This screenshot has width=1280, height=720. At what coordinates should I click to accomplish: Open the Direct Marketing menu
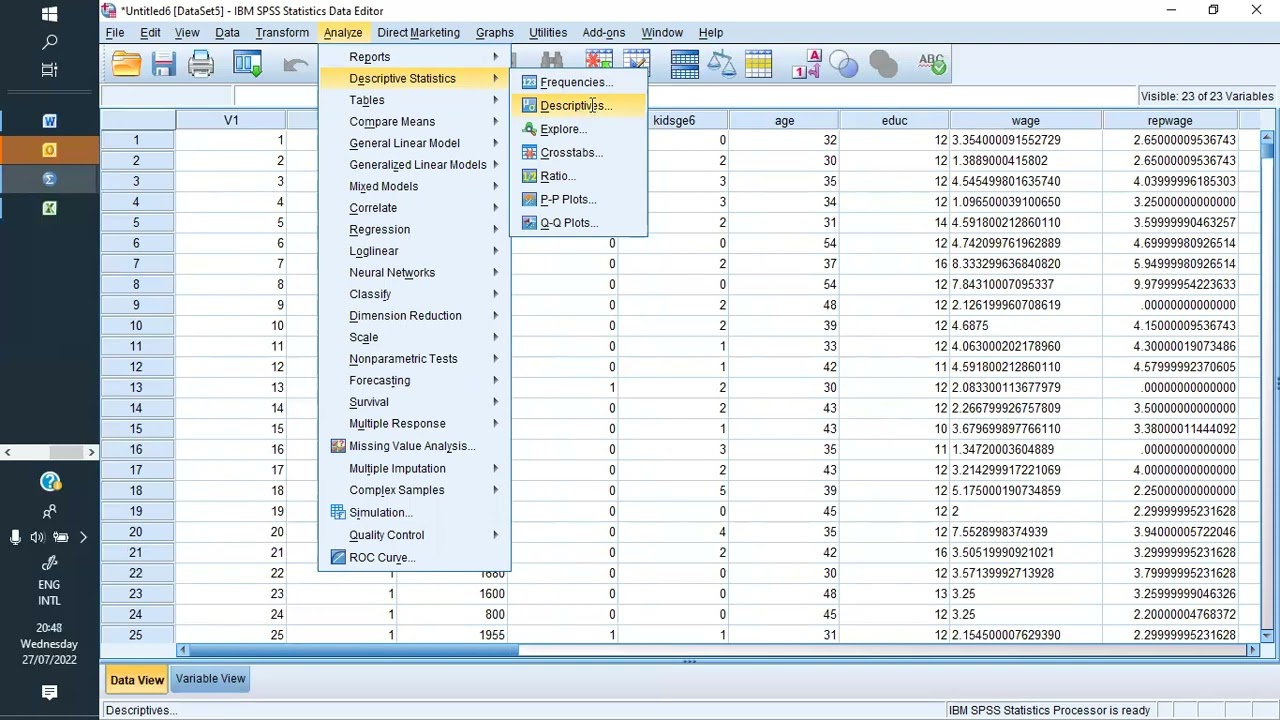coord(418,32)
